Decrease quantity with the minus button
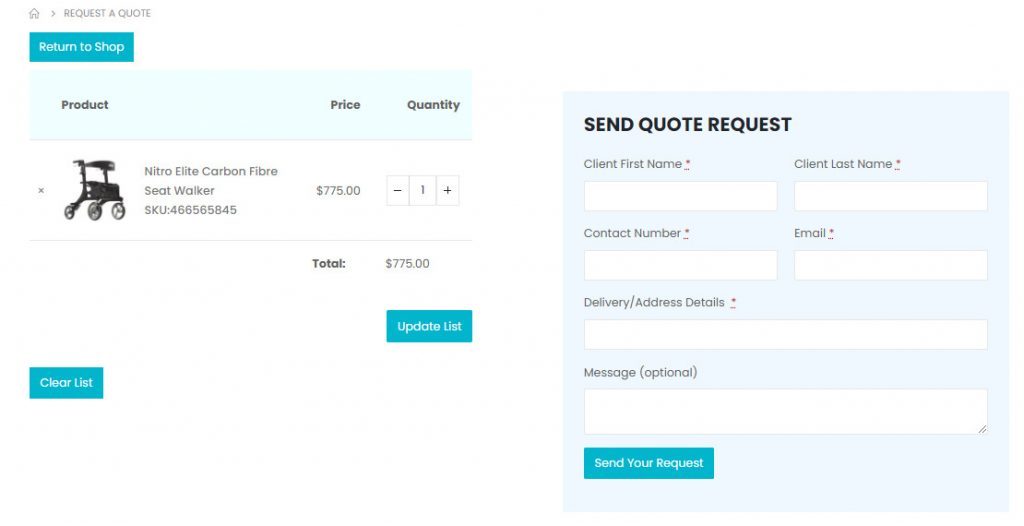Image resolution: width=1024 pixels, height=526 pixels. point(398,190)
